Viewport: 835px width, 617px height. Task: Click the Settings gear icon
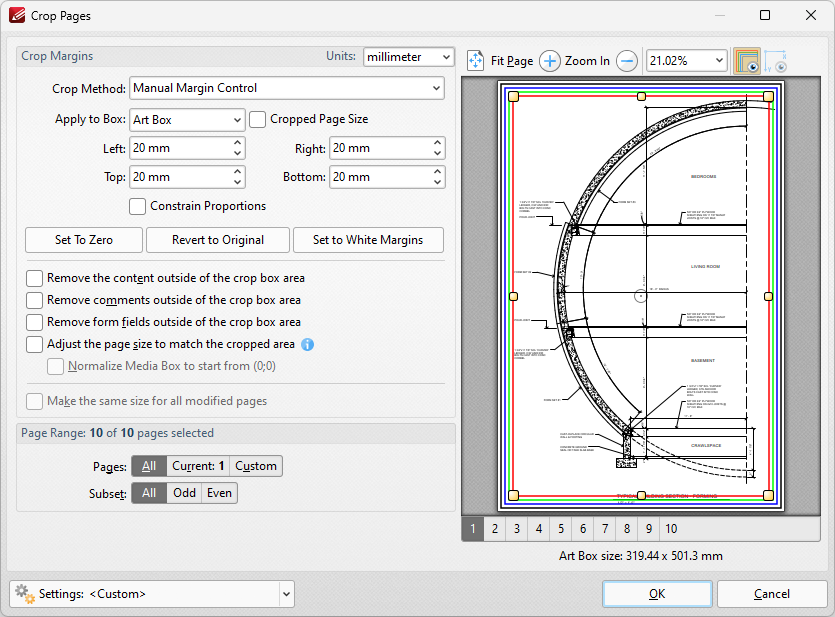tap(24, 594)
